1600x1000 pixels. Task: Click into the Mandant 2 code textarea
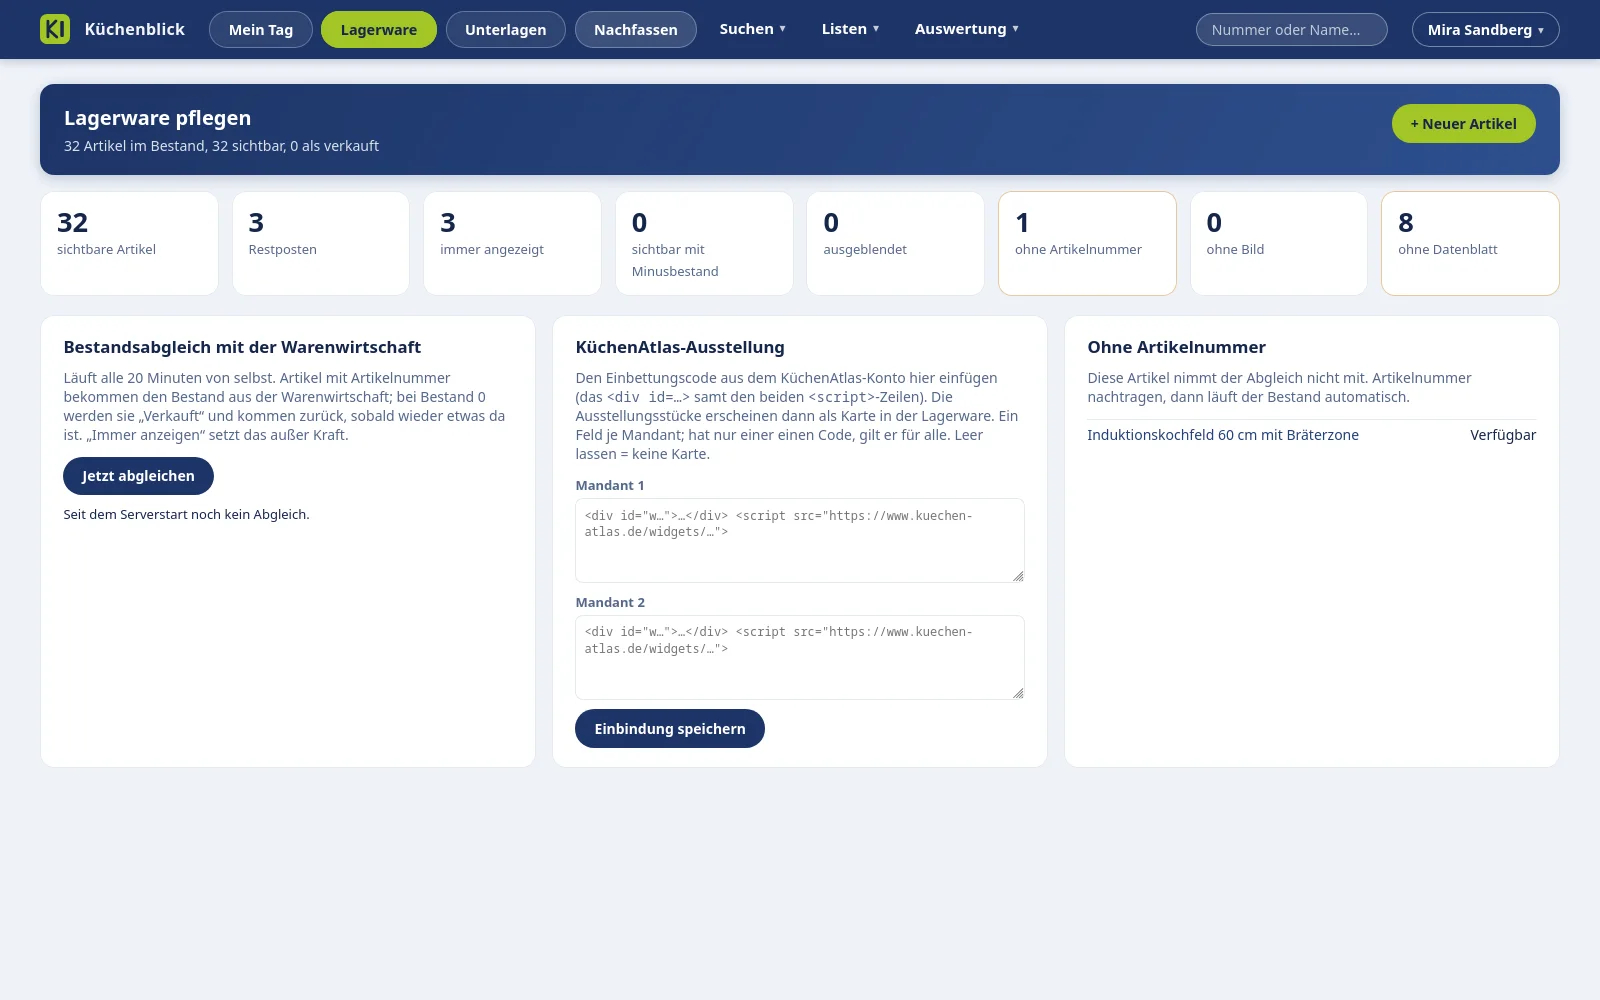coord(800,657)
